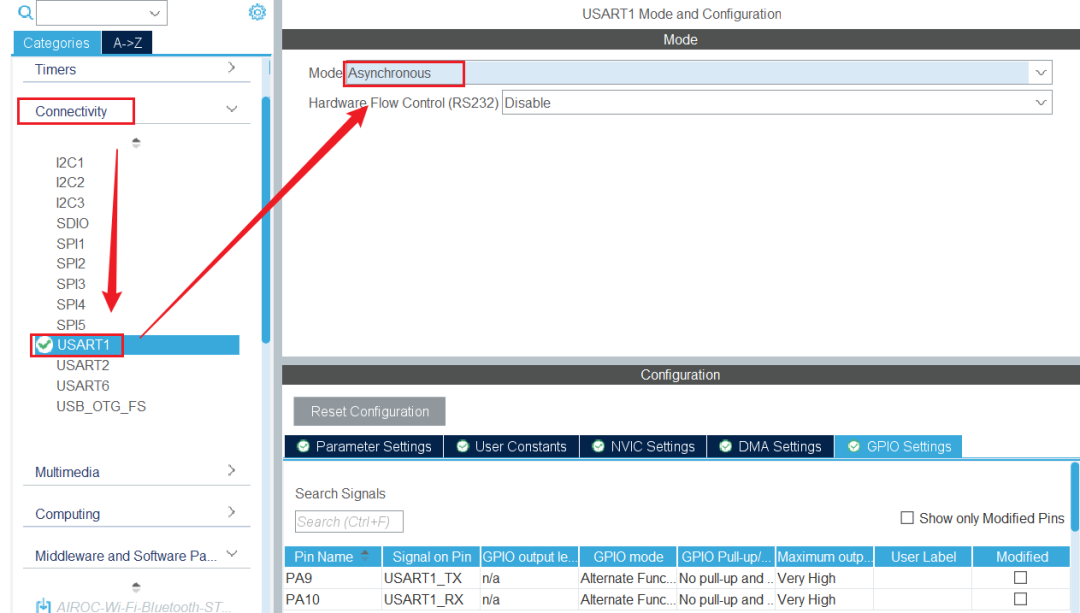Click the collapse arrow under Connectivity

[136, 143]
